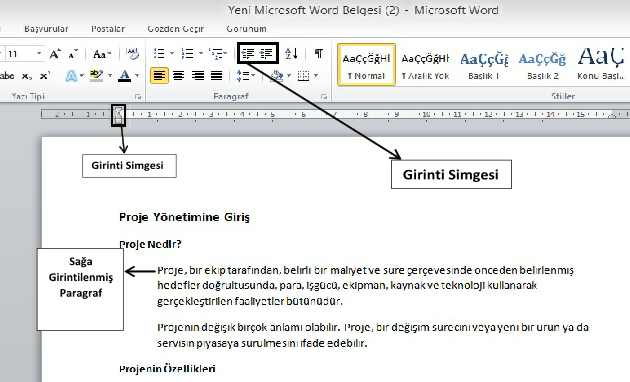
Task: Apply the Başlık 1 style
Action: tap(484, 65)
